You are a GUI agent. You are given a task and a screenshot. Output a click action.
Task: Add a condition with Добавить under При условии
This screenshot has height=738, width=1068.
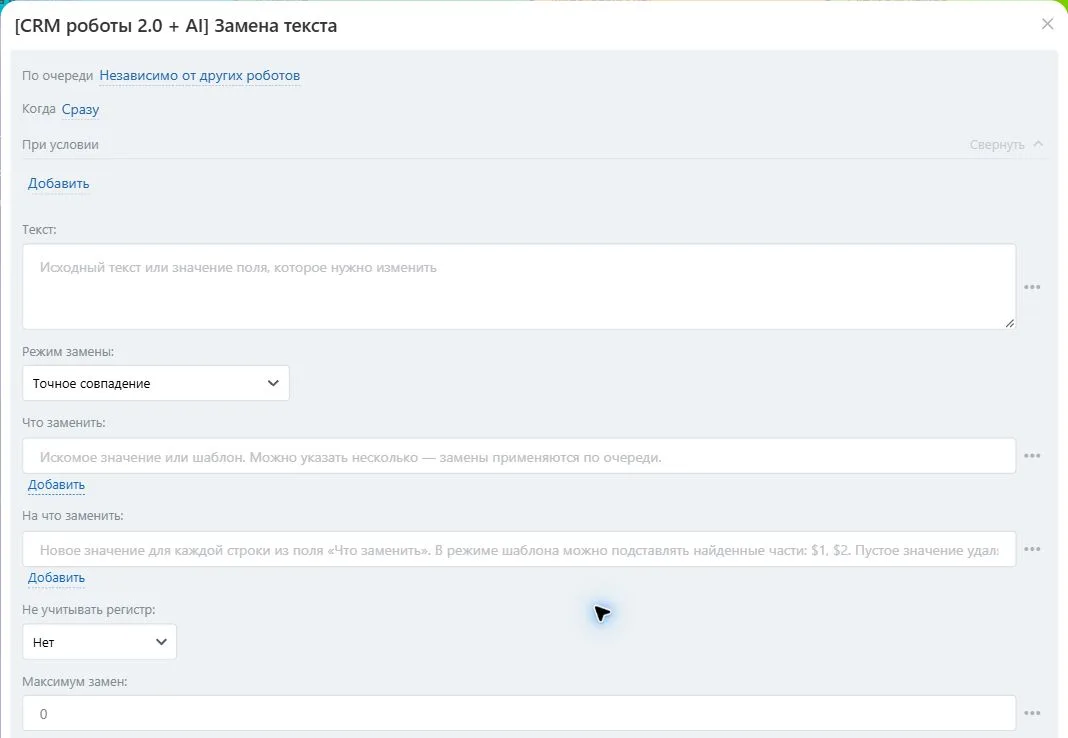tap(59, 184)
